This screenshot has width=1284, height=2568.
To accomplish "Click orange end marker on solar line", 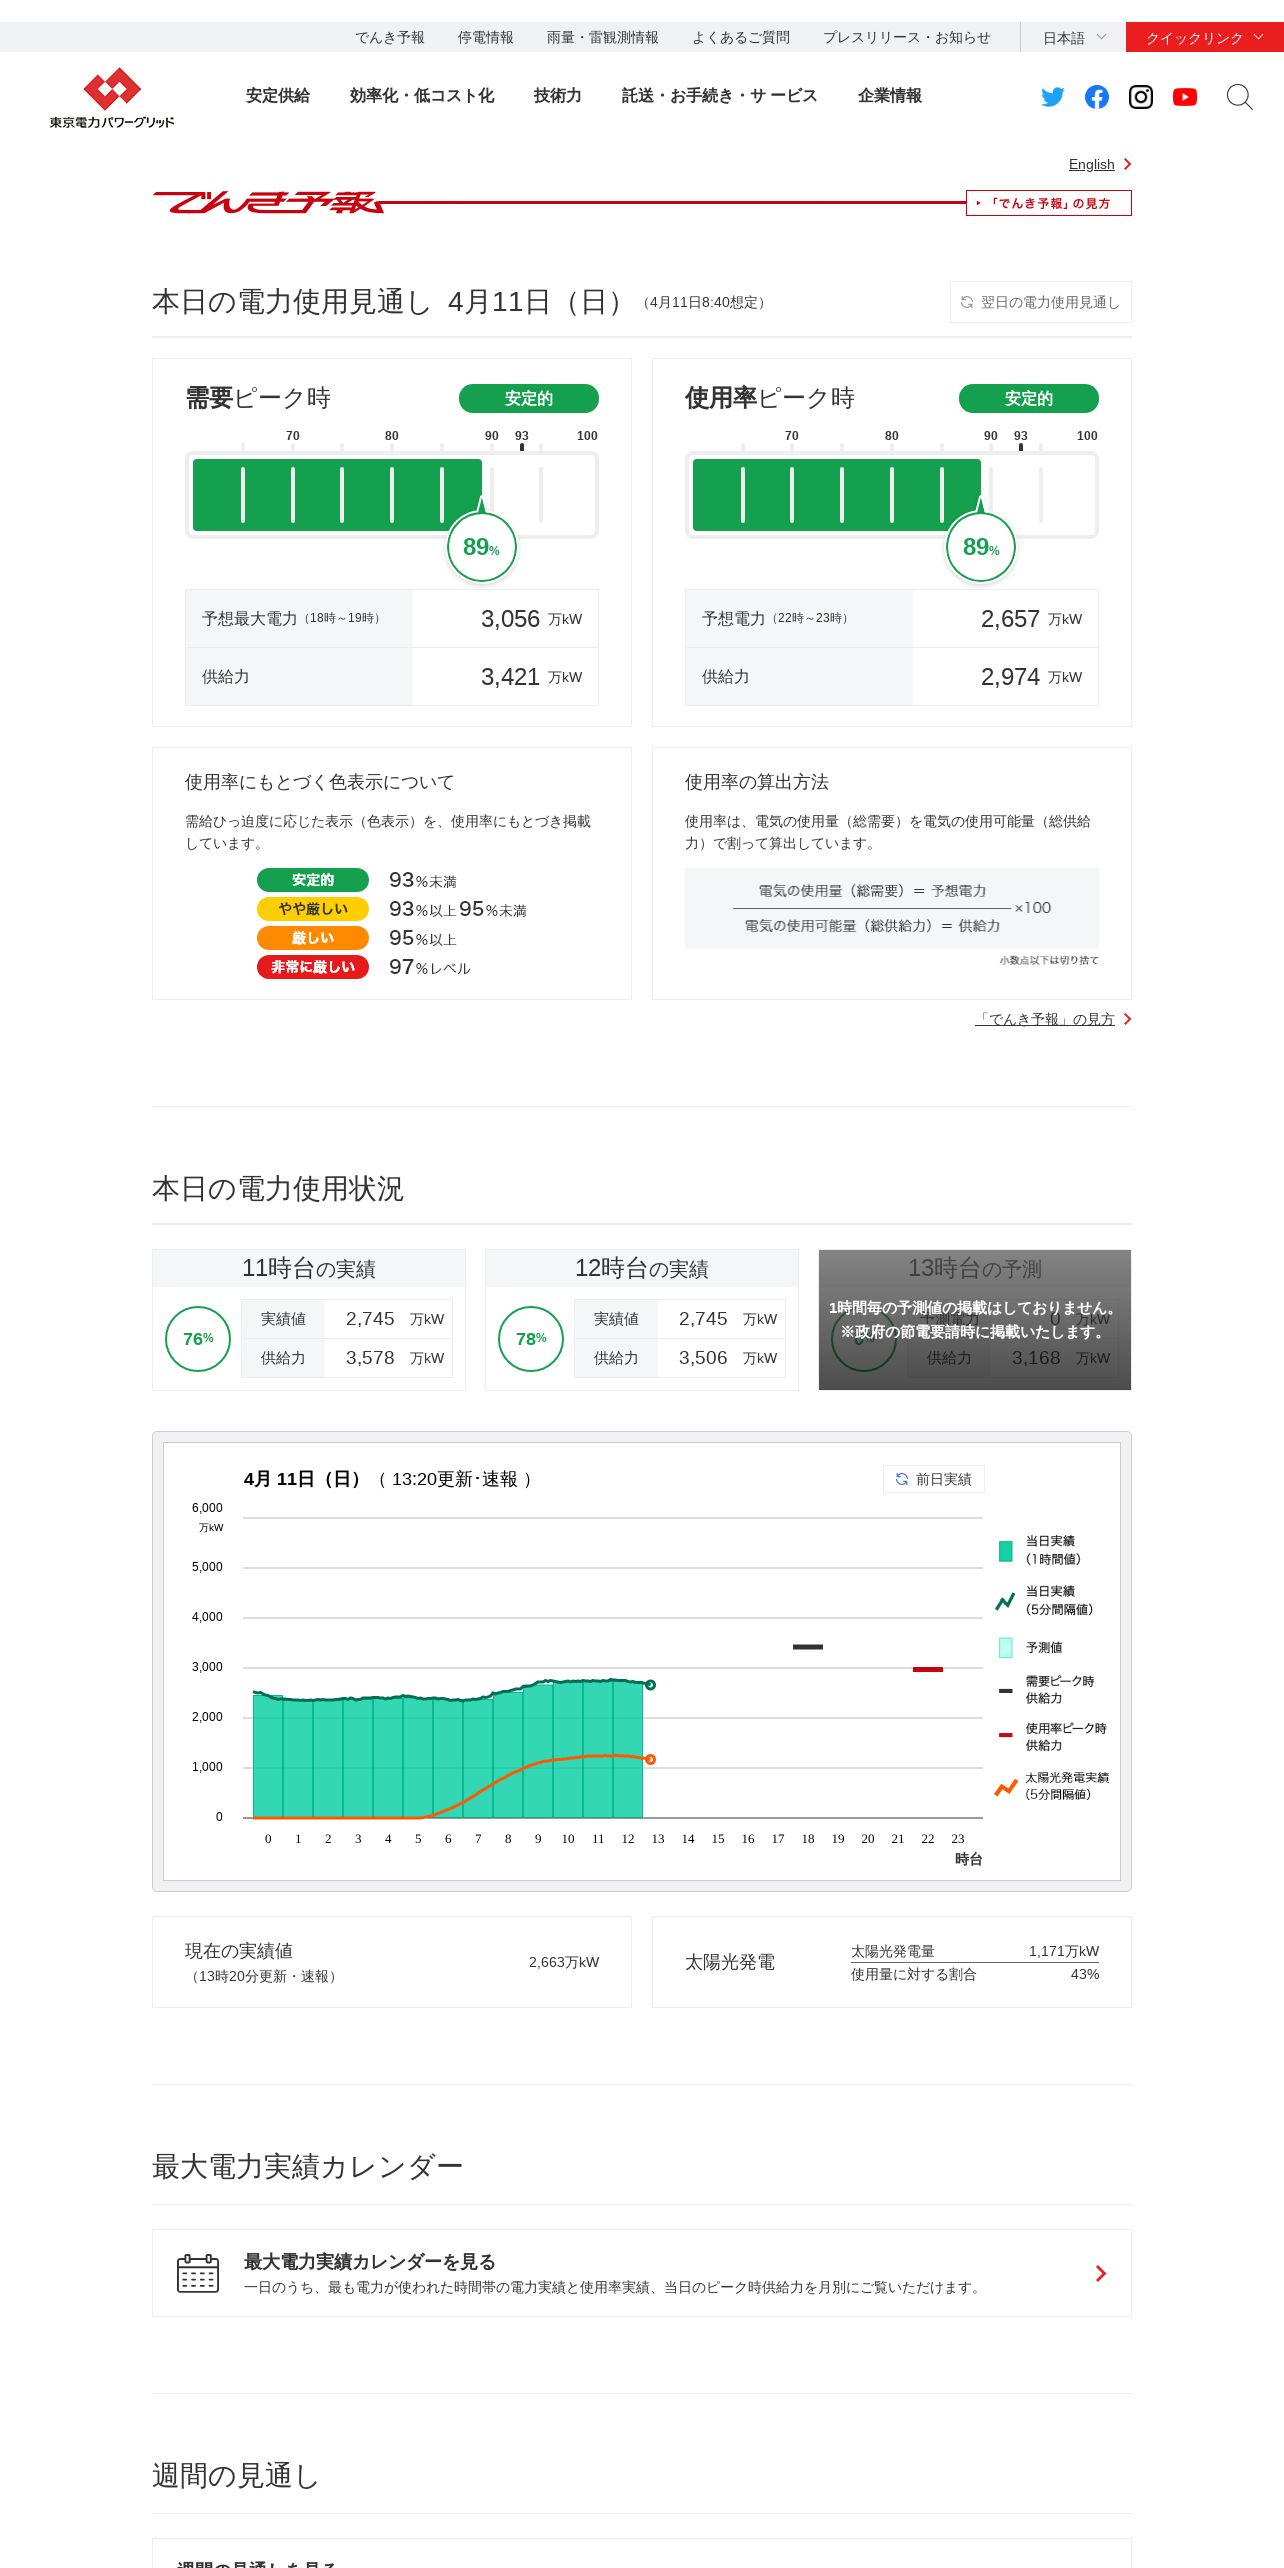I will (650, 1759).
